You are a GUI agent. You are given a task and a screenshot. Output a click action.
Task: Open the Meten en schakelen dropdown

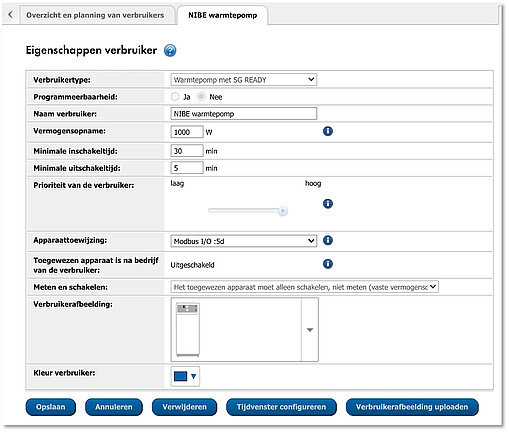304,287
